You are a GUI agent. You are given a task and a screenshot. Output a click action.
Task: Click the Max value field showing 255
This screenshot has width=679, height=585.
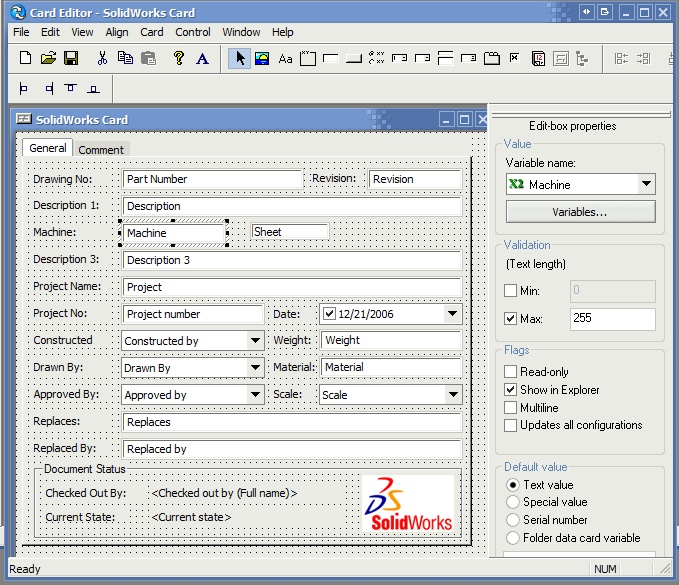point(612,319)
